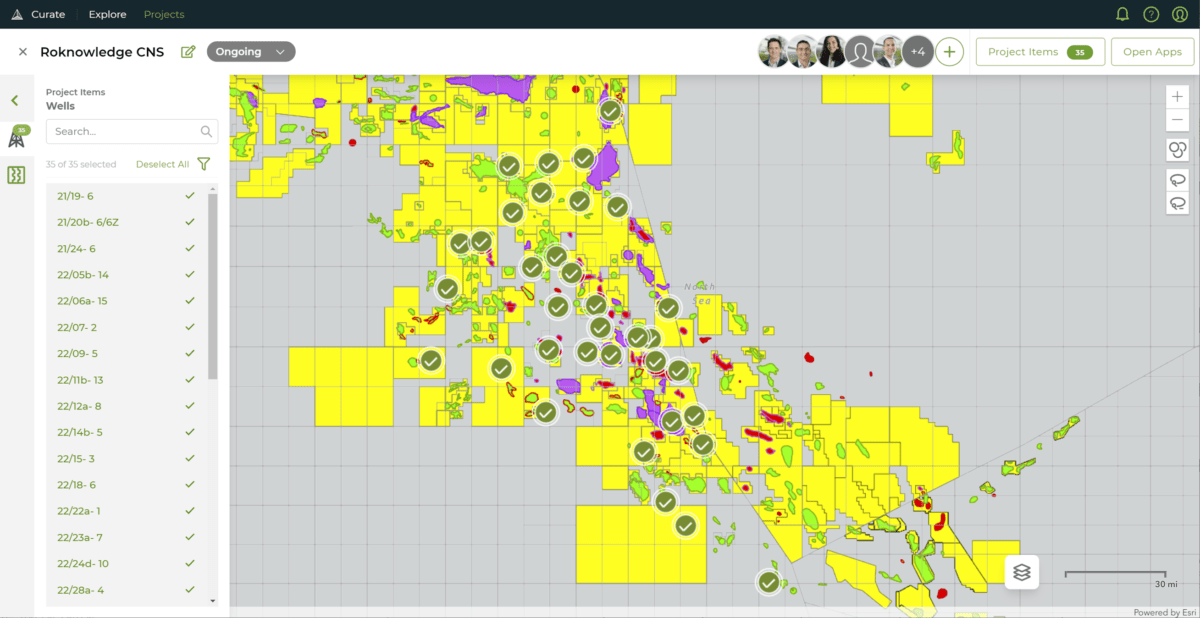Image resolution: width=1200 pixels, height=618 pixels.
Task: Collapse the Project Items side panel
Action: pos(15,100)
